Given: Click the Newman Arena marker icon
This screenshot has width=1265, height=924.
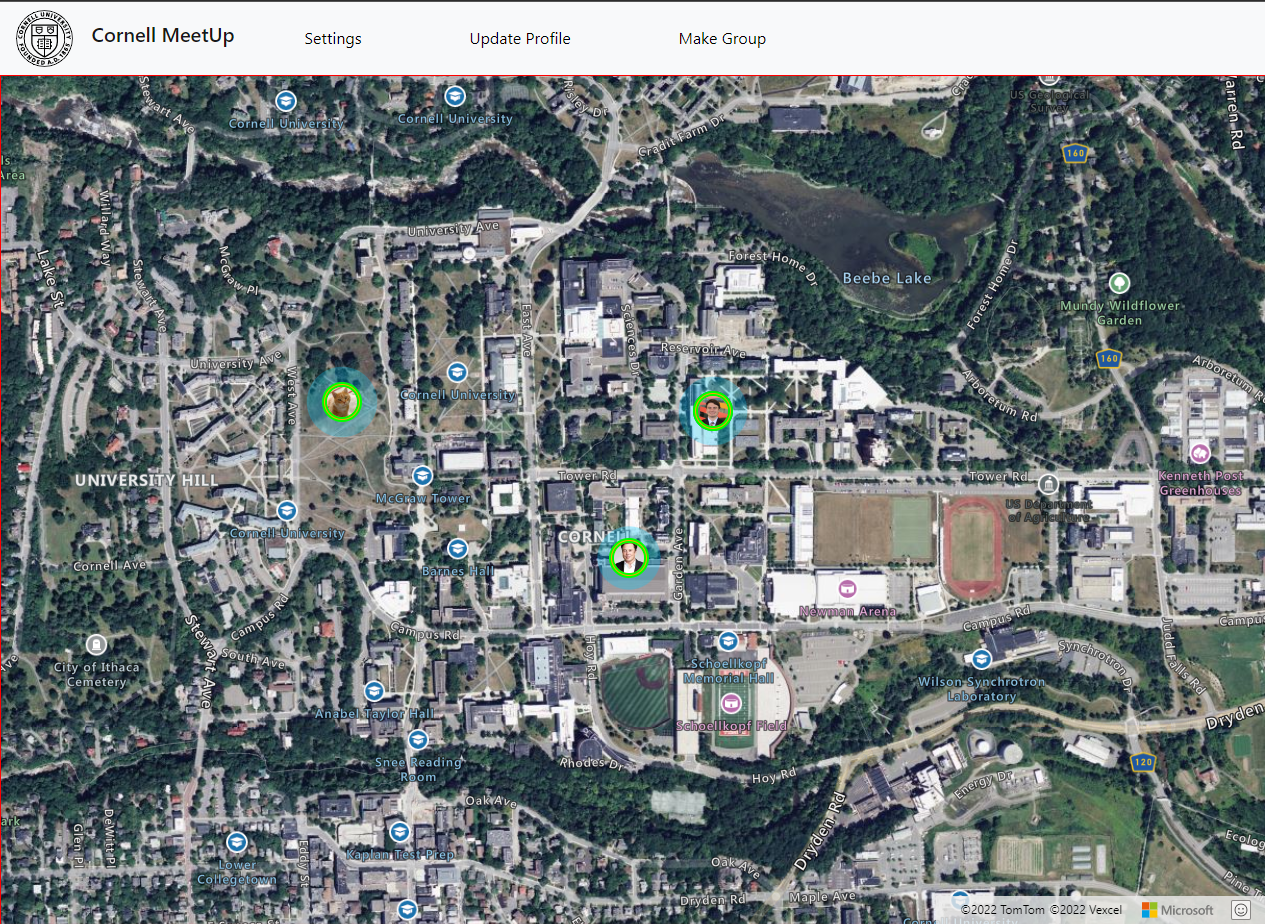Looking at the screenshot, I should tap(848, 587).
